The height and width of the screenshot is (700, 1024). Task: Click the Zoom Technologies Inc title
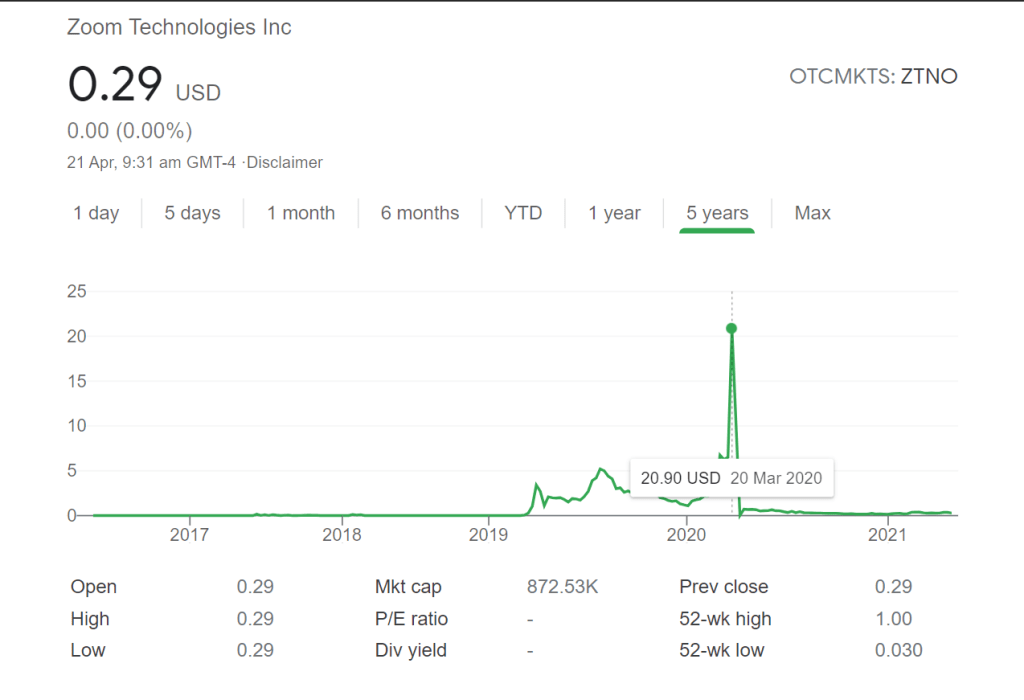[179, 27]
